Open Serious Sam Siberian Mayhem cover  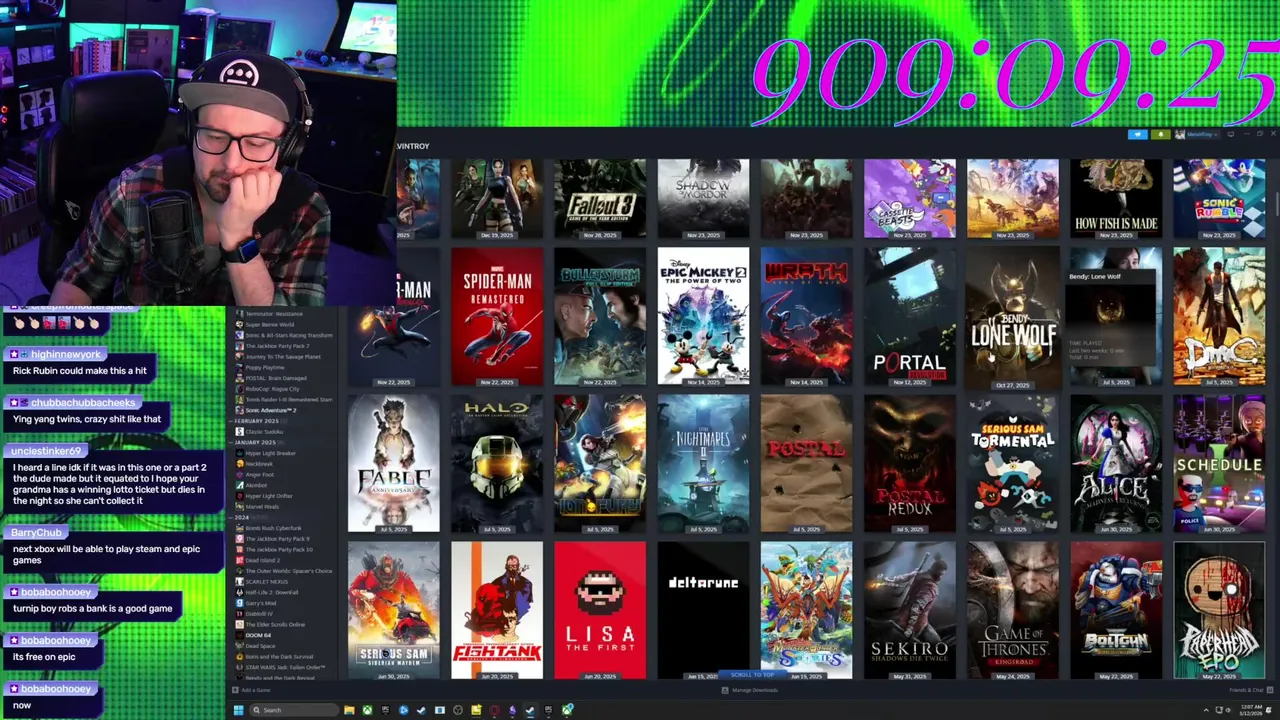pyautogui.click(x=393, y=610)
